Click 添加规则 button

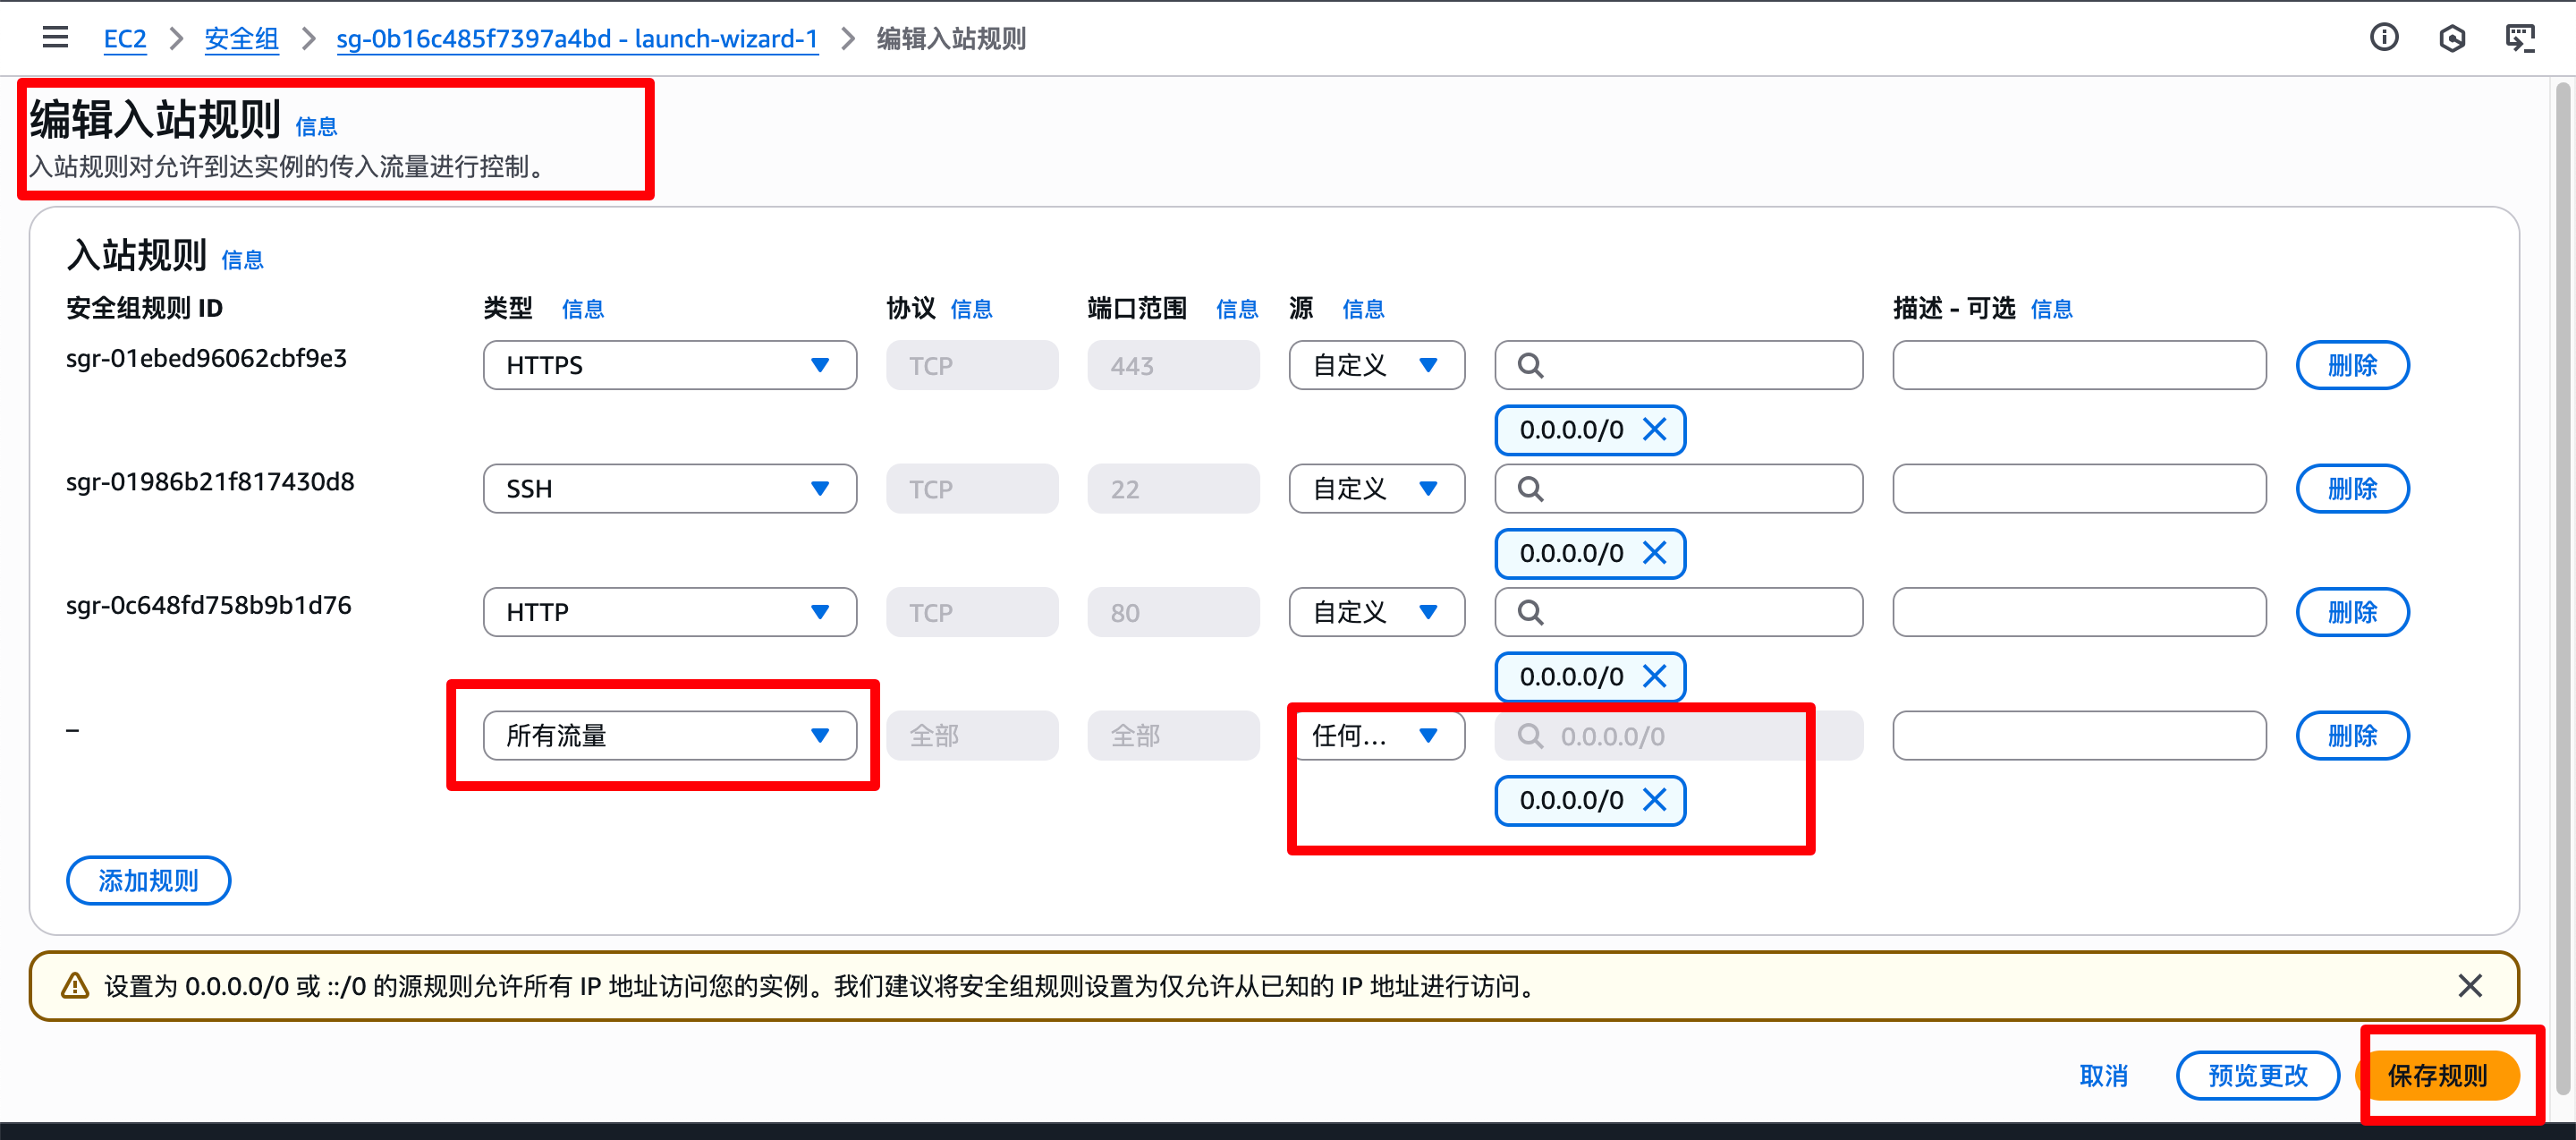(148, 881)
